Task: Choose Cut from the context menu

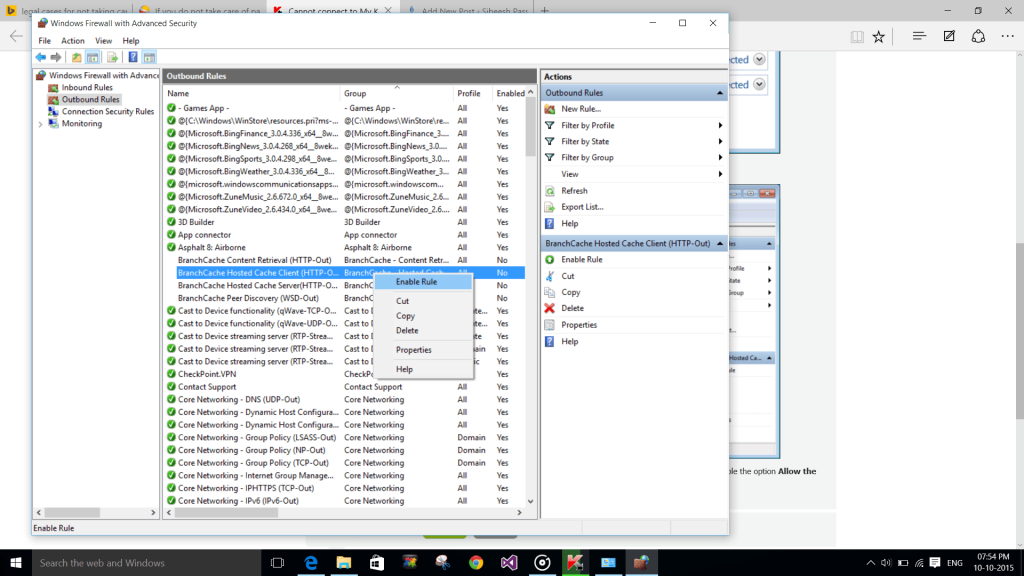Action: click(x=423, y=301)
